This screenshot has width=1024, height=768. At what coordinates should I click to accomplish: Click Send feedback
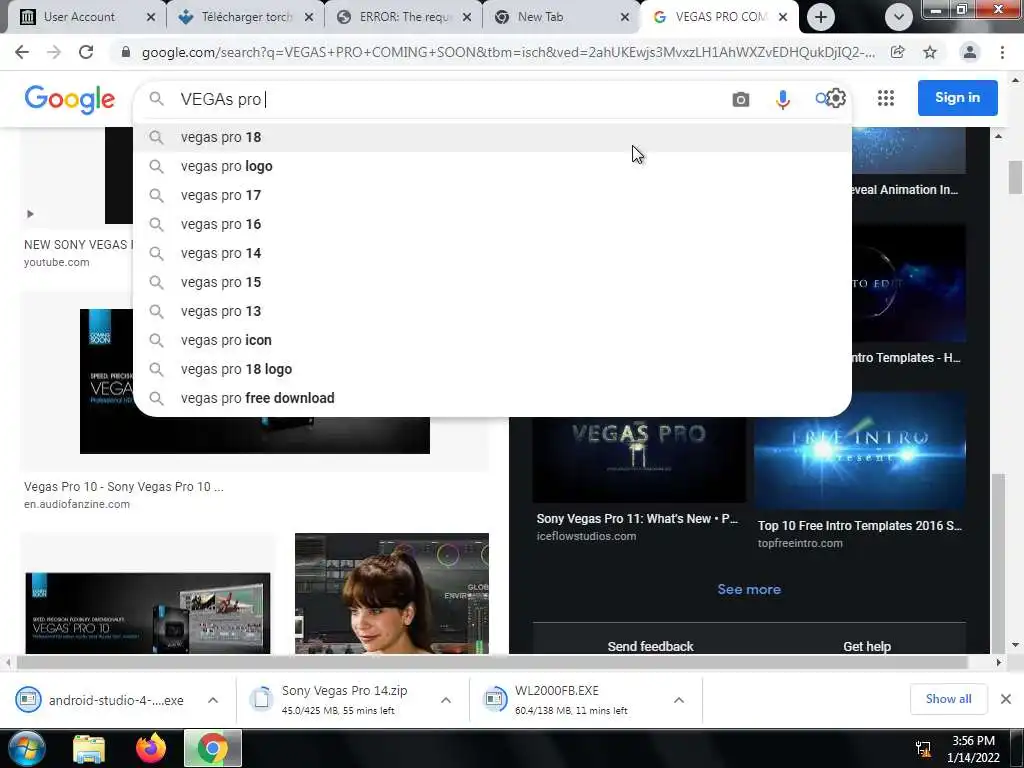click(650, 646)
